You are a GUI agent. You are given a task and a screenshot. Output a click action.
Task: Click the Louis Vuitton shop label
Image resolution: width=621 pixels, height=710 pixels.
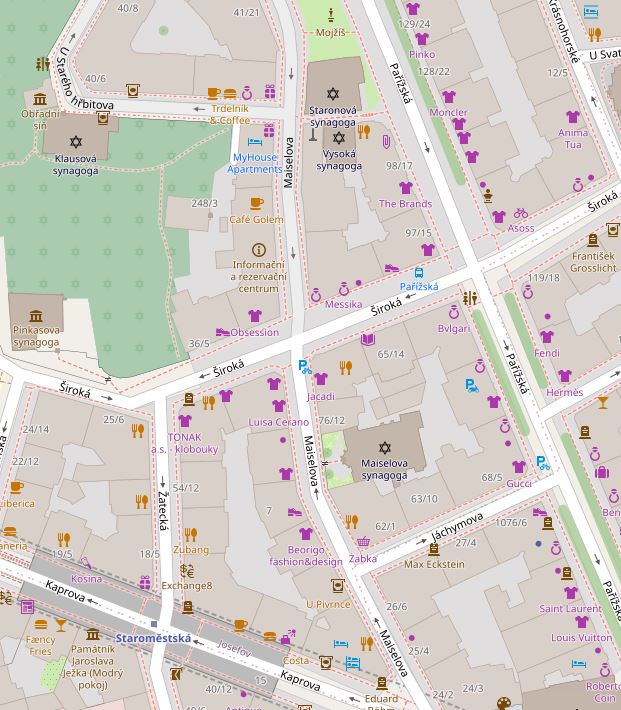pos(581,638)
